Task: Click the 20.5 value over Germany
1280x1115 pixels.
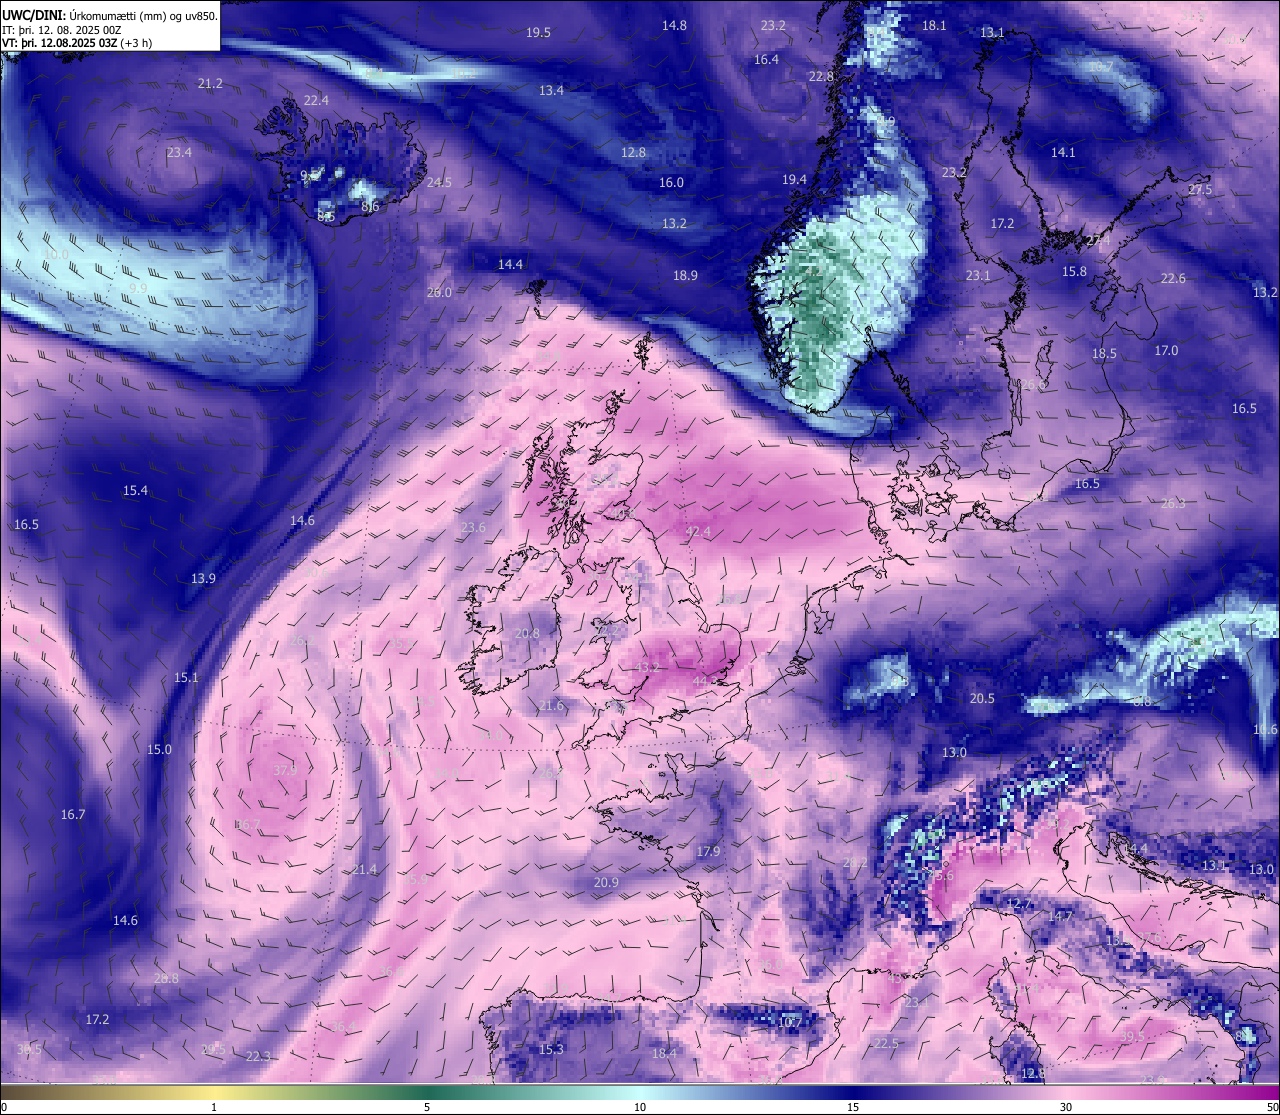Action: coord(982,699)
